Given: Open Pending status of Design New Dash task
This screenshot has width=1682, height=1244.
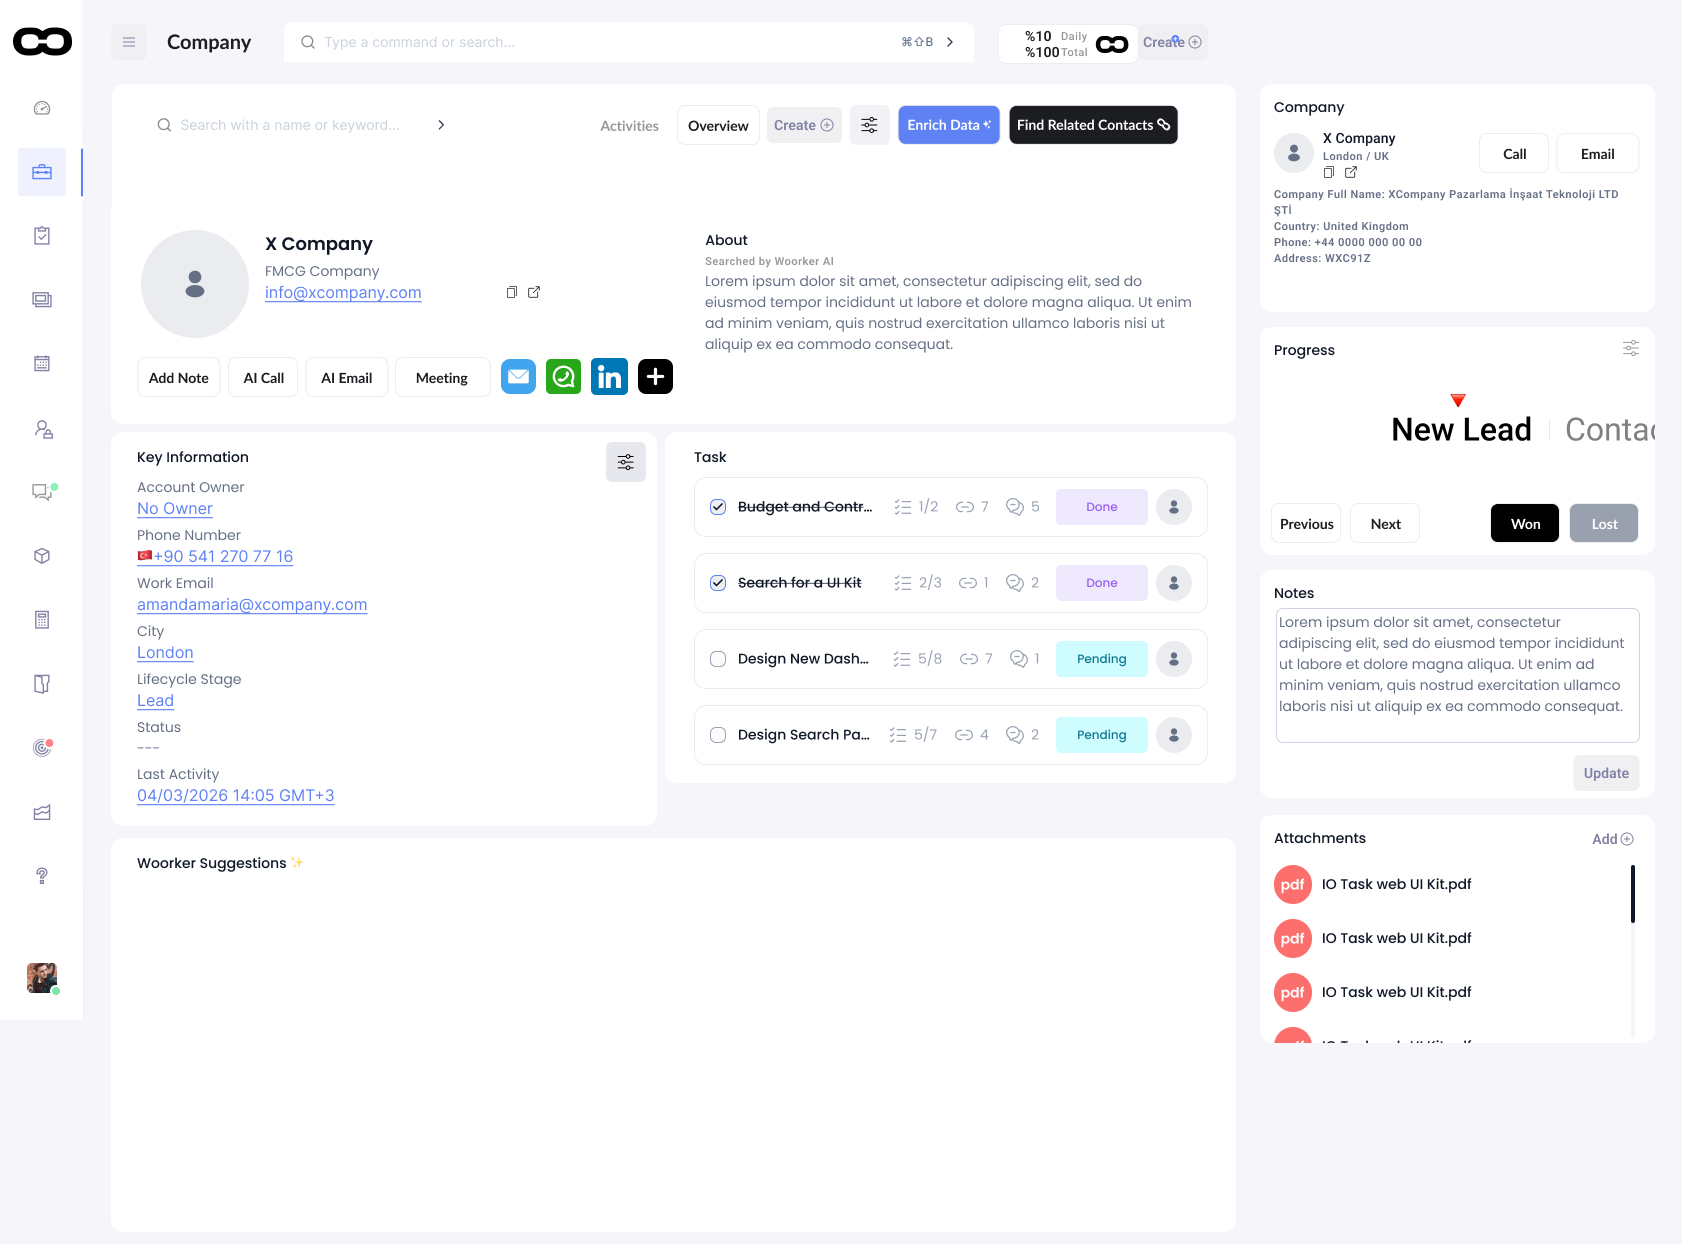Looking at the screenshot, I should 1102,659.
